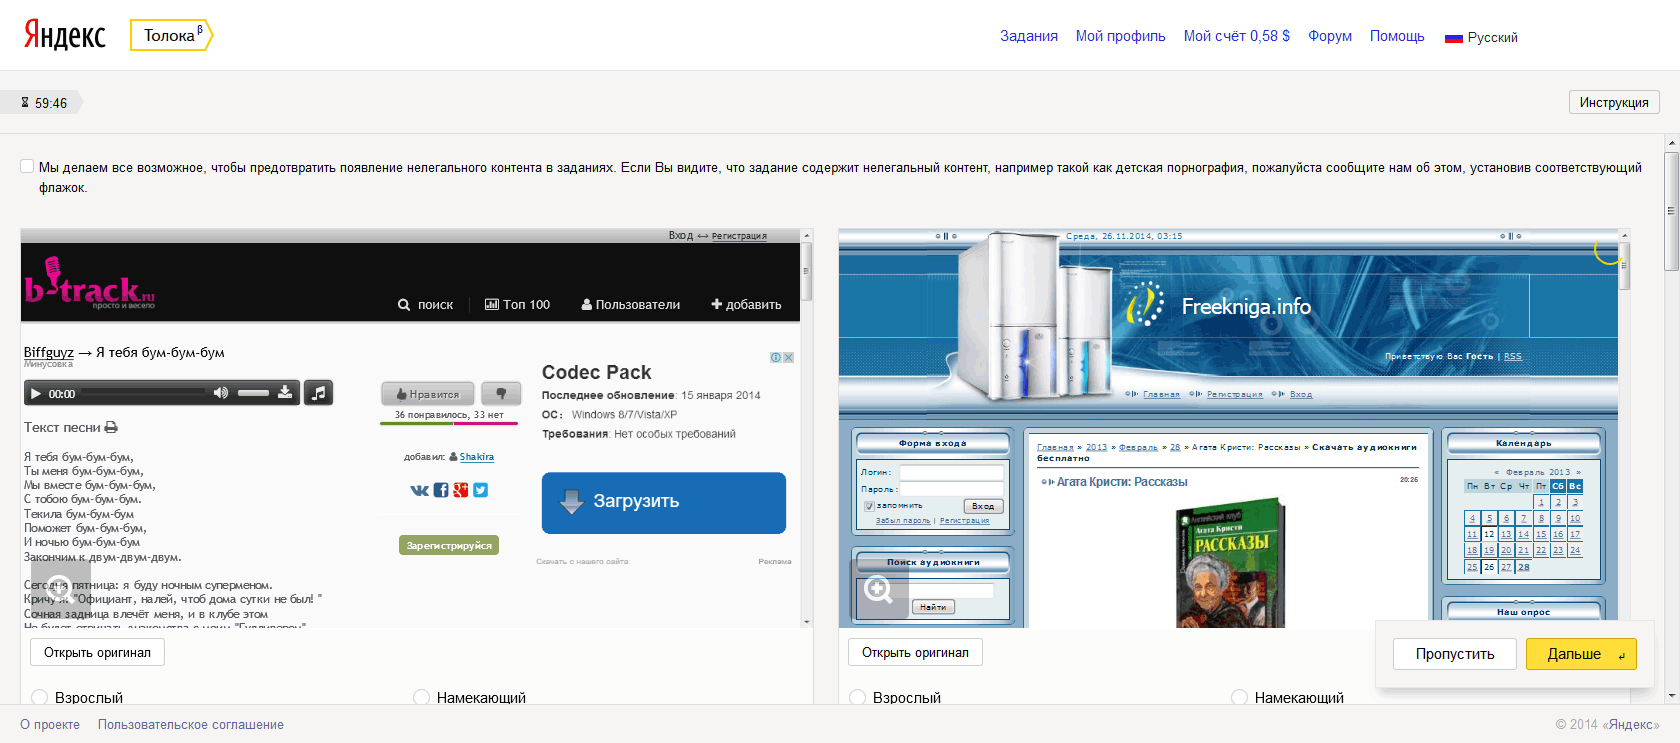Click the ad info icon beside the X
The image size is (1680, 743).
(776, 357)
